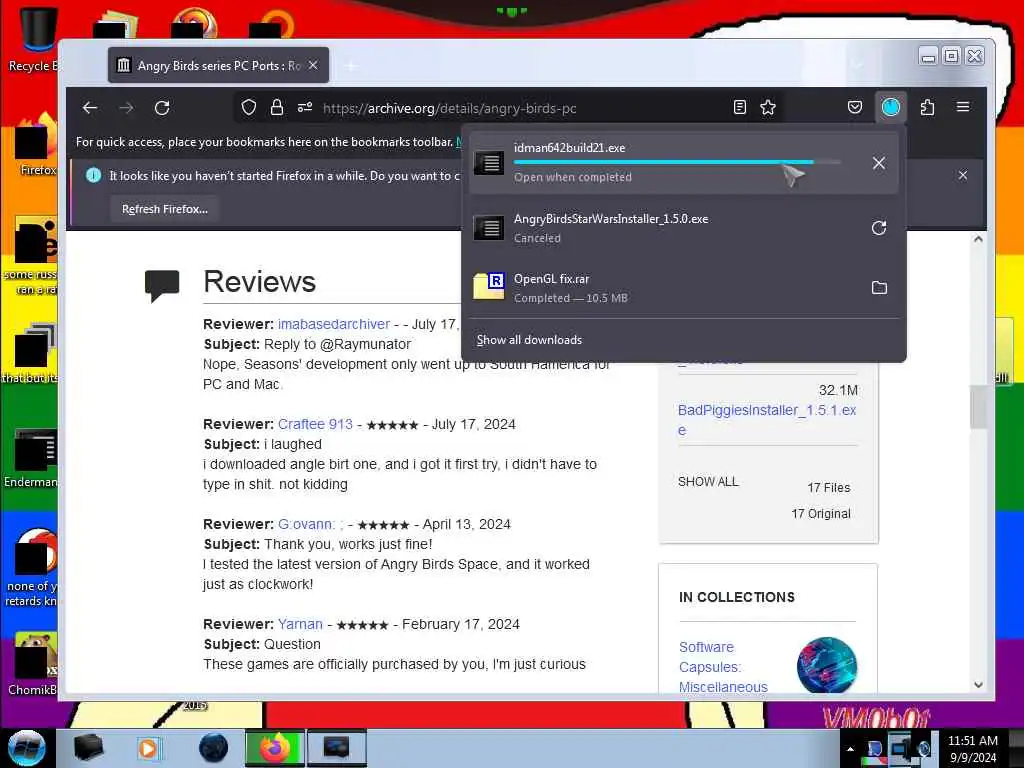Open the Firefox desktop shortcut
Screen dimensions: 1024x768
pyautogui.click(x=36, y=145)
